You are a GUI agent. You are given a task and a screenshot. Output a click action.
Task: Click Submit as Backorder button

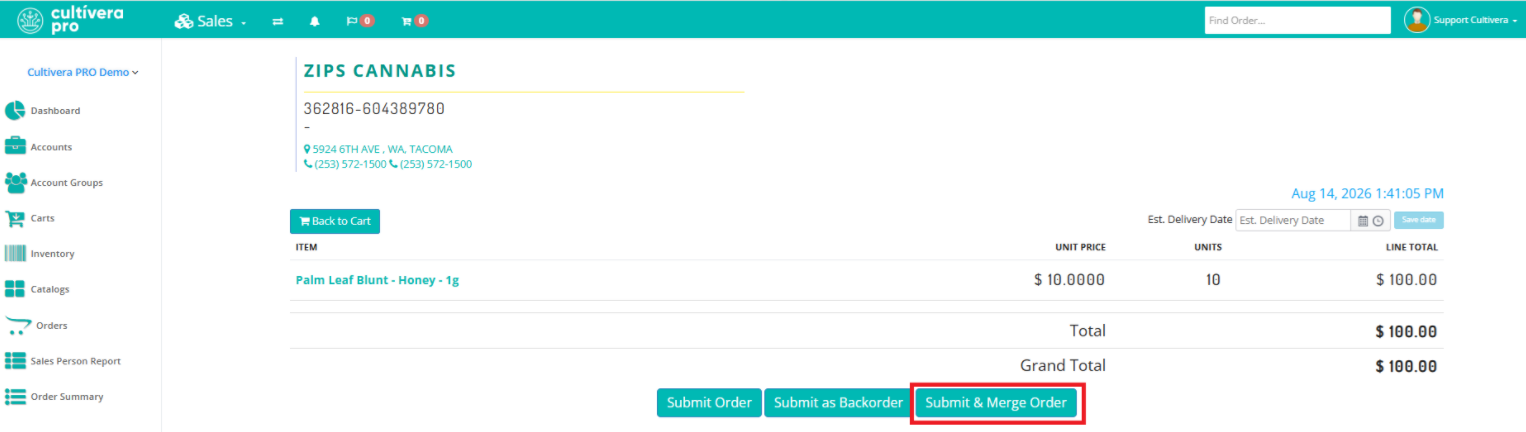[838, 403]
